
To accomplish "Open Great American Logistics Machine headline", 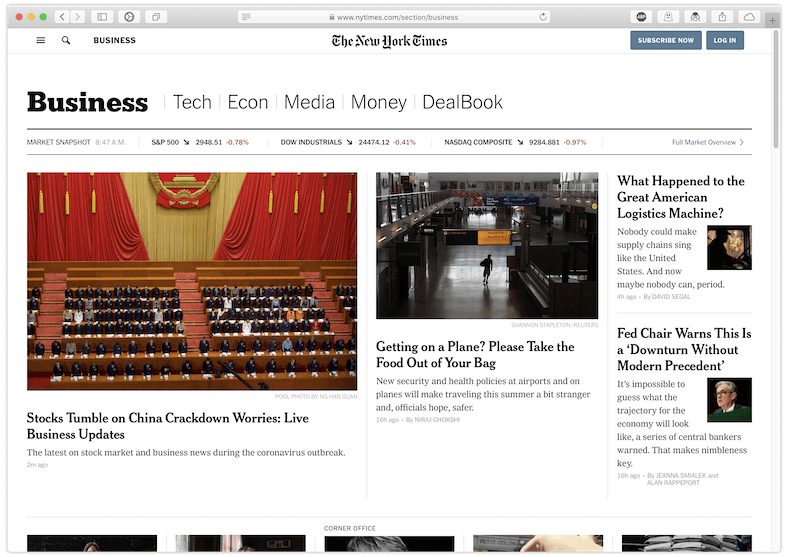I will 681,197.
